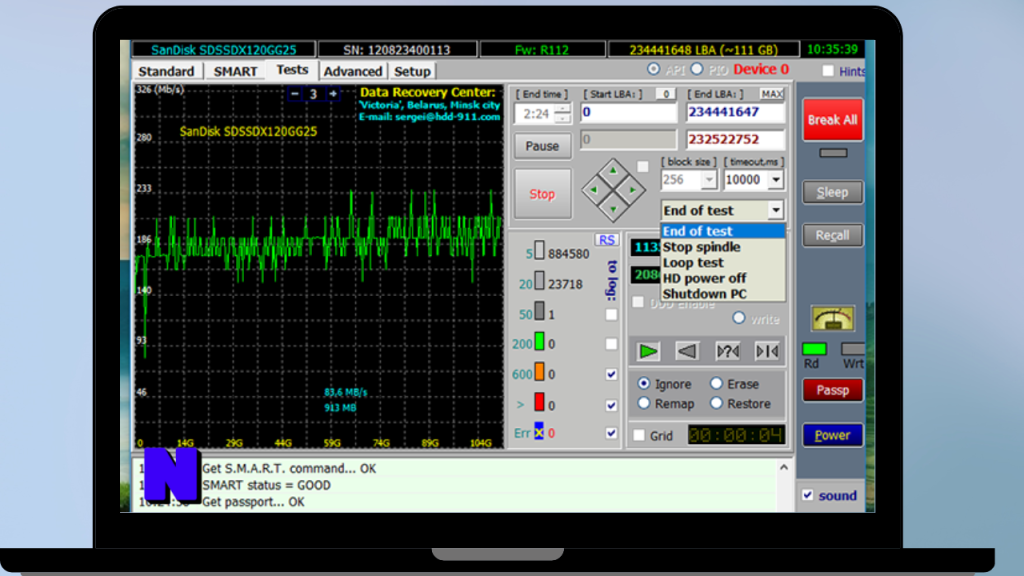Click the blue Power button

click(x=832, y=435)
